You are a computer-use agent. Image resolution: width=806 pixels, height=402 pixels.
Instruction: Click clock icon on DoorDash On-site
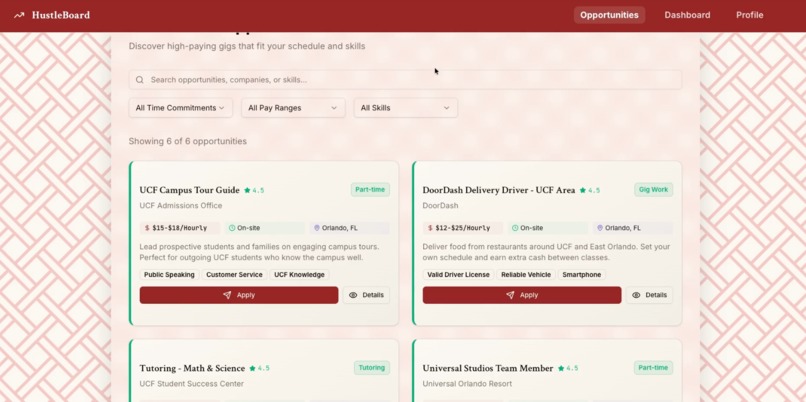[x=515, y=228]
